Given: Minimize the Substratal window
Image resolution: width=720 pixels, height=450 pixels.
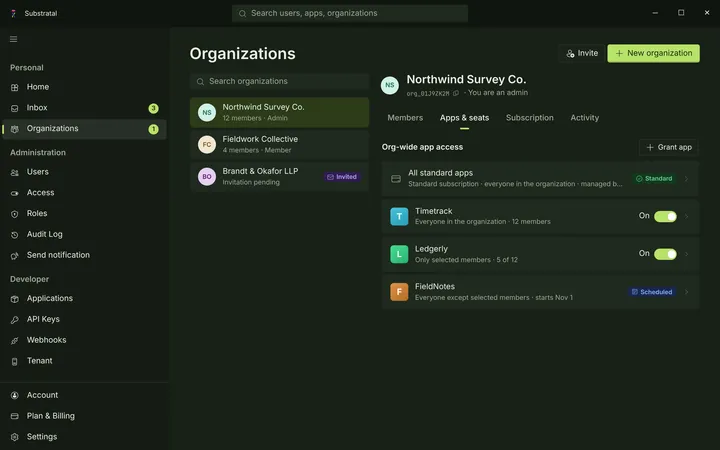Looking at the screenshot, I should 655,13.
